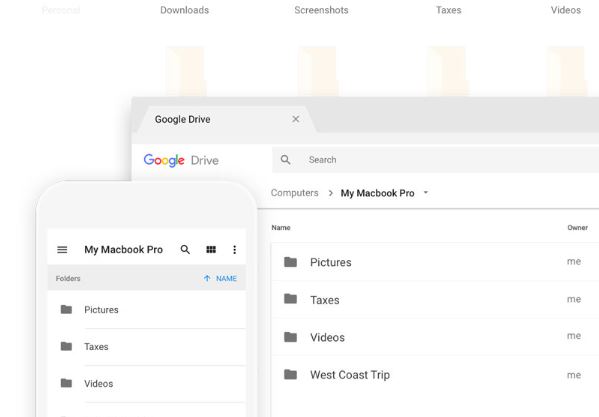Screen dimensions: 599x417
Task: Click owner 'me' in Pictures row
Action: [x=574, y=262]
